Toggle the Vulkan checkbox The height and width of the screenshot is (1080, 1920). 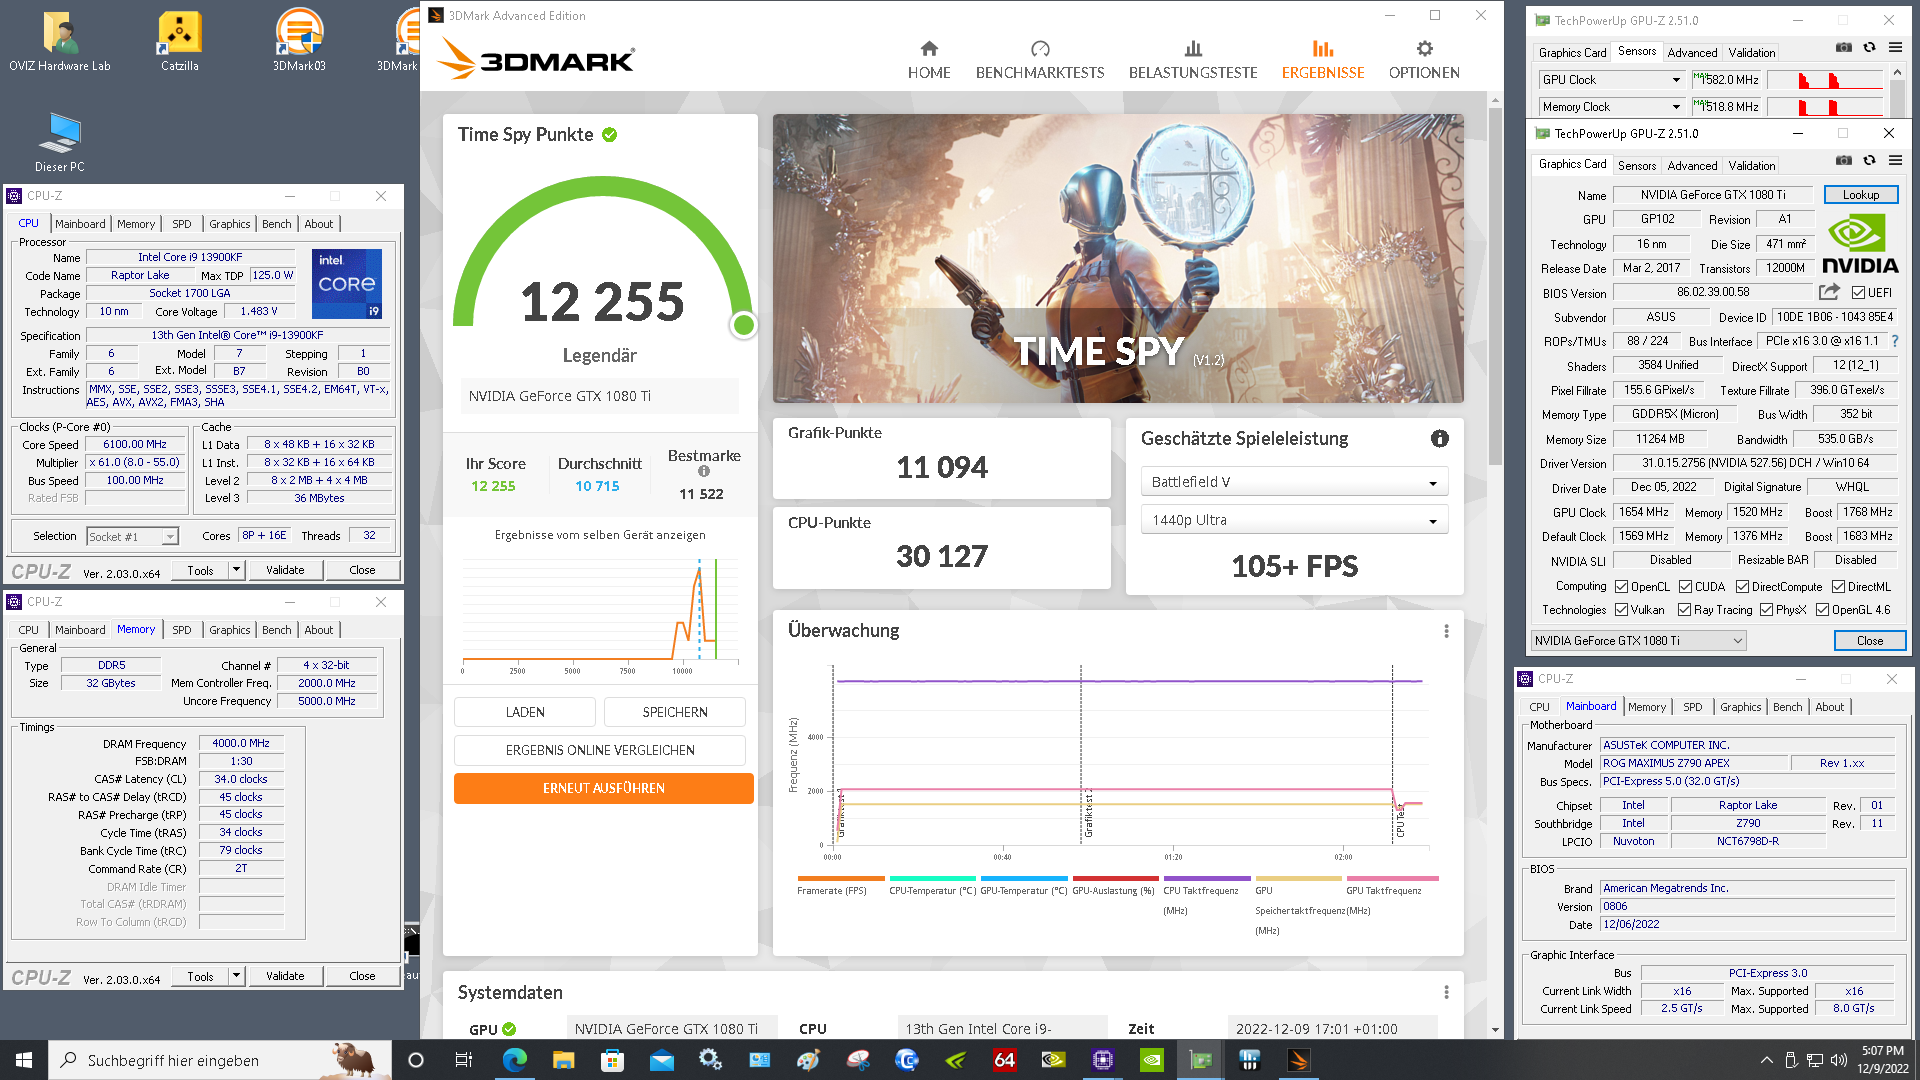[x=1621, y=610]
